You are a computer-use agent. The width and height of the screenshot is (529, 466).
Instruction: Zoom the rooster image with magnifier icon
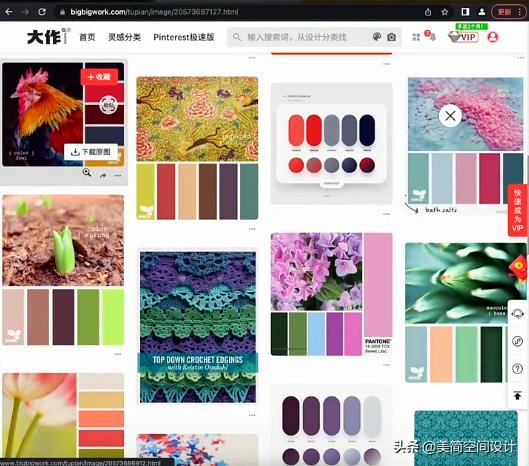click(87, 173)
